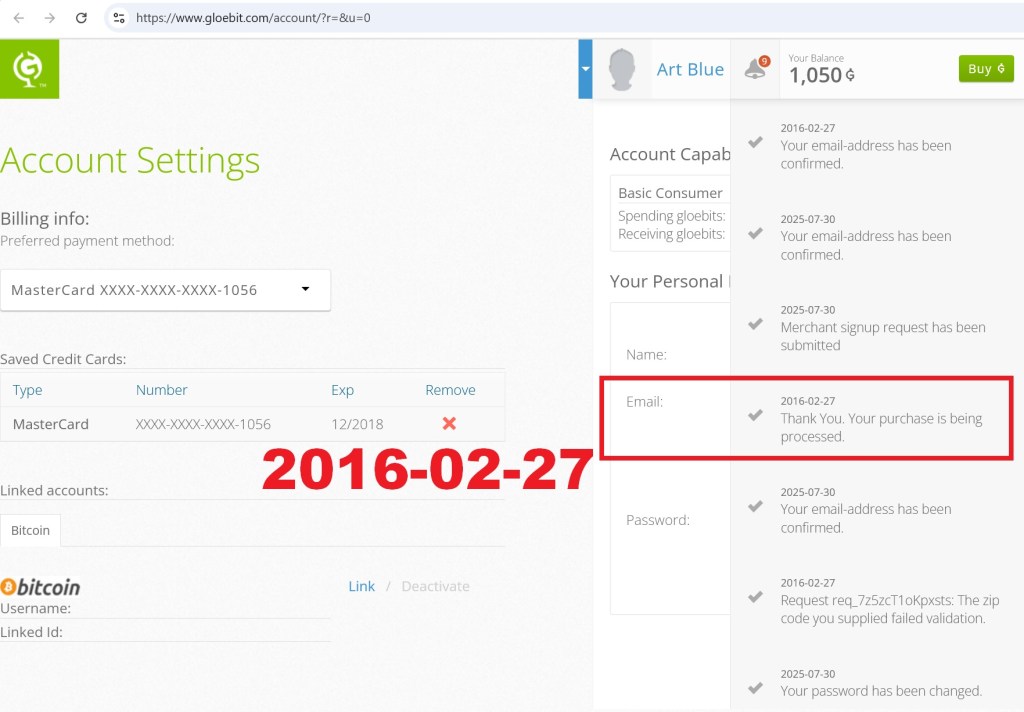Screen dimensions: 1024x712
Task: Tick the 'Merchant signup request' notification checkmark
Action: point(756,324)
